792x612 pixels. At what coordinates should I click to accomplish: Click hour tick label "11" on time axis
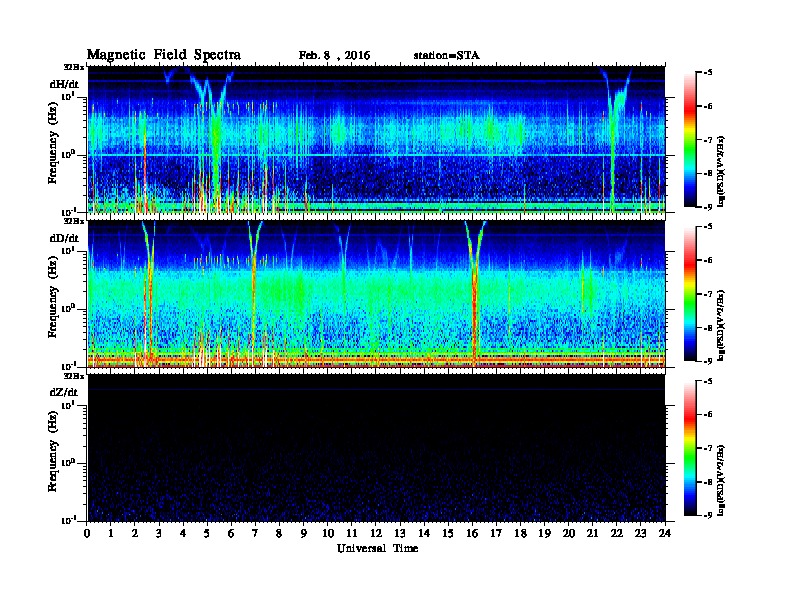click(352, 533)
